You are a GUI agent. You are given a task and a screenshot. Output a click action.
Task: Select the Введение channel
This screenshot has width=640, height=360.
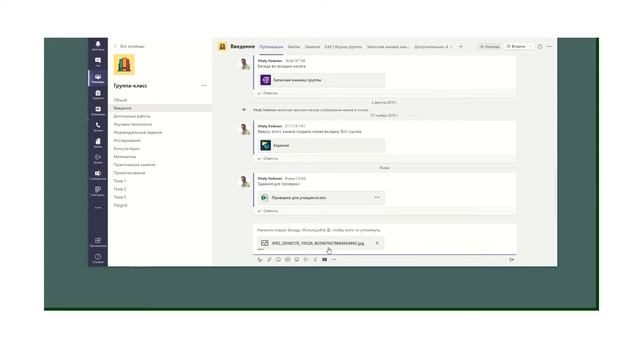click(x=160, y=108)
